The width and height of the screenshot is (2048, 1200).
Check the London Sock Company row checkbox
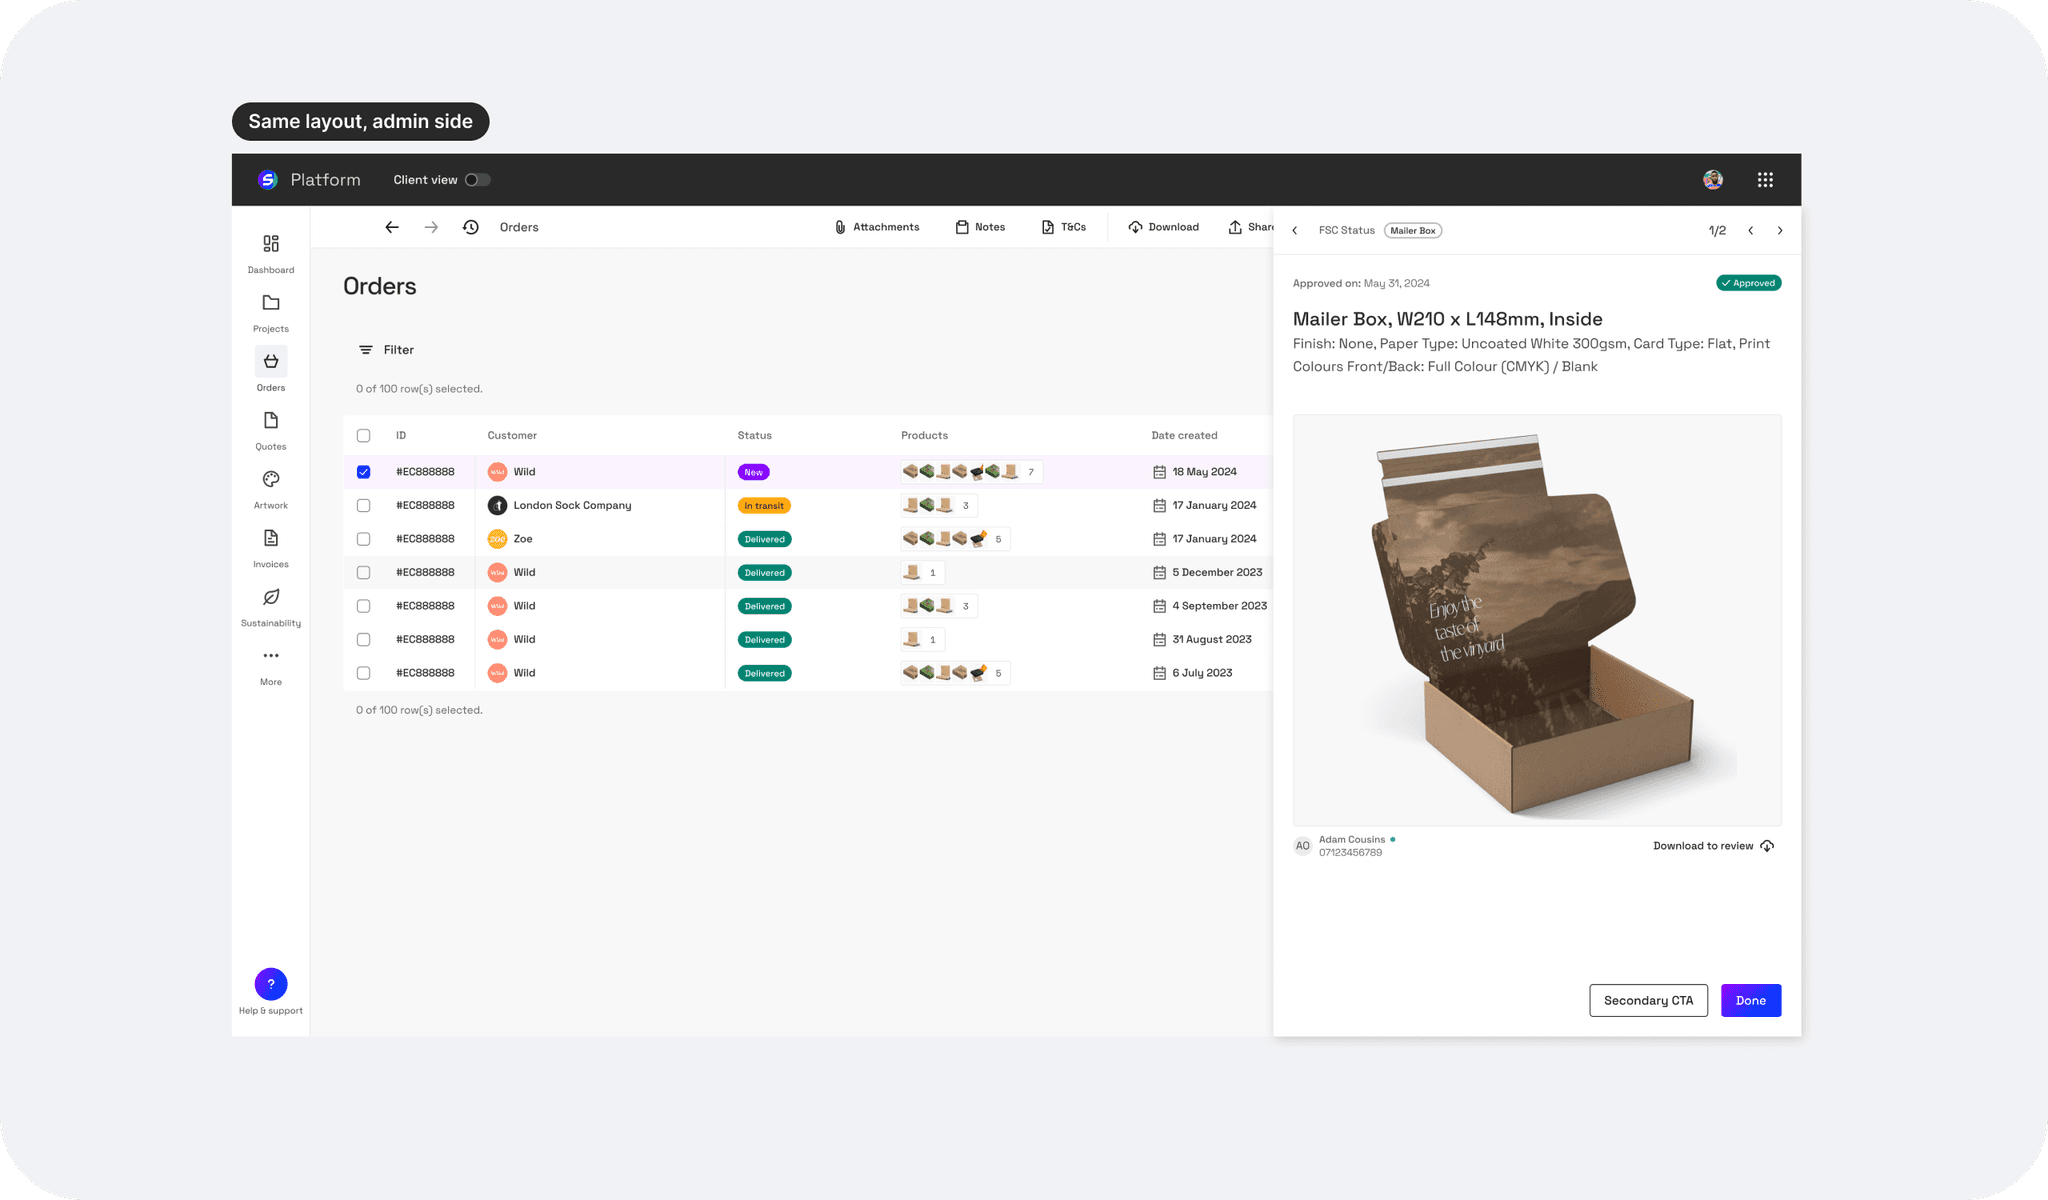(364, 506)
